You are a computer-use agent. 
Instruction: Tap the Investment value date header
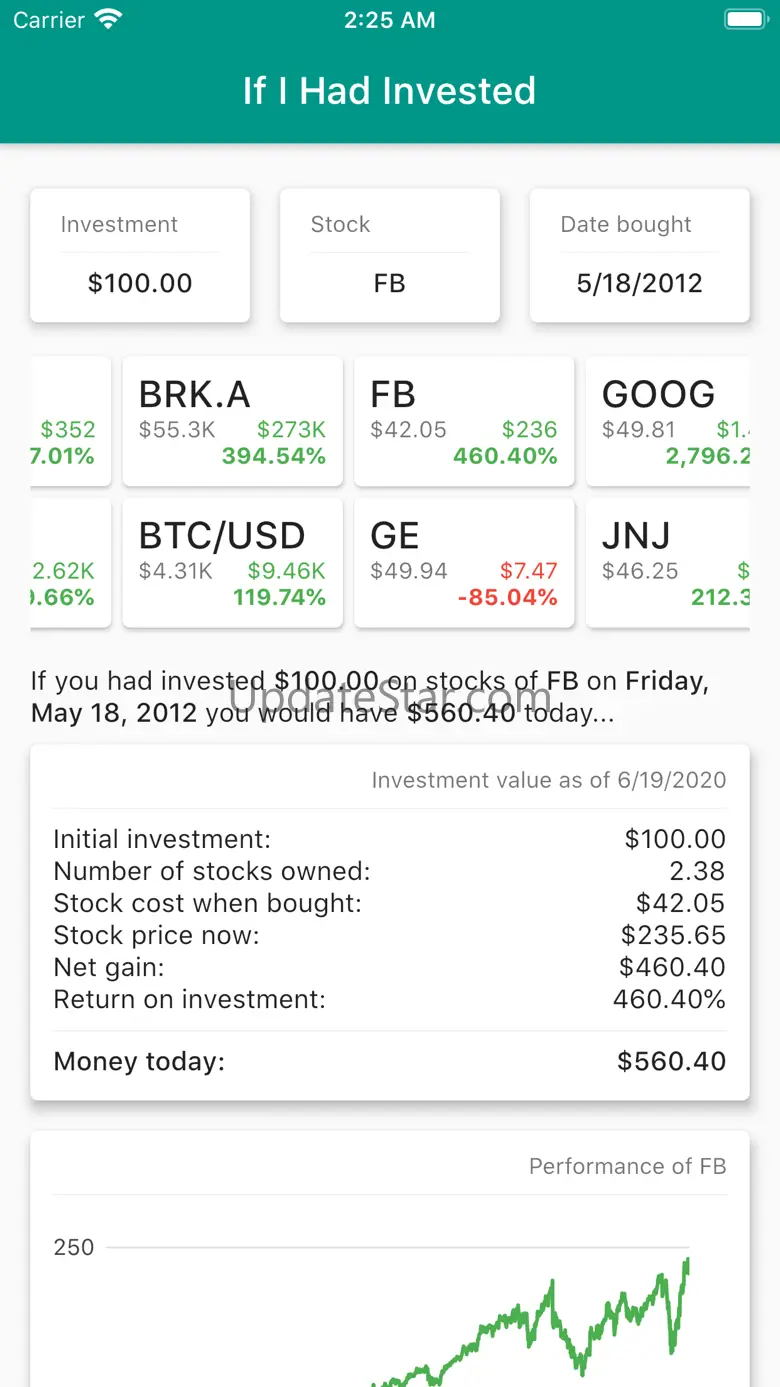(x=548, y=780)
